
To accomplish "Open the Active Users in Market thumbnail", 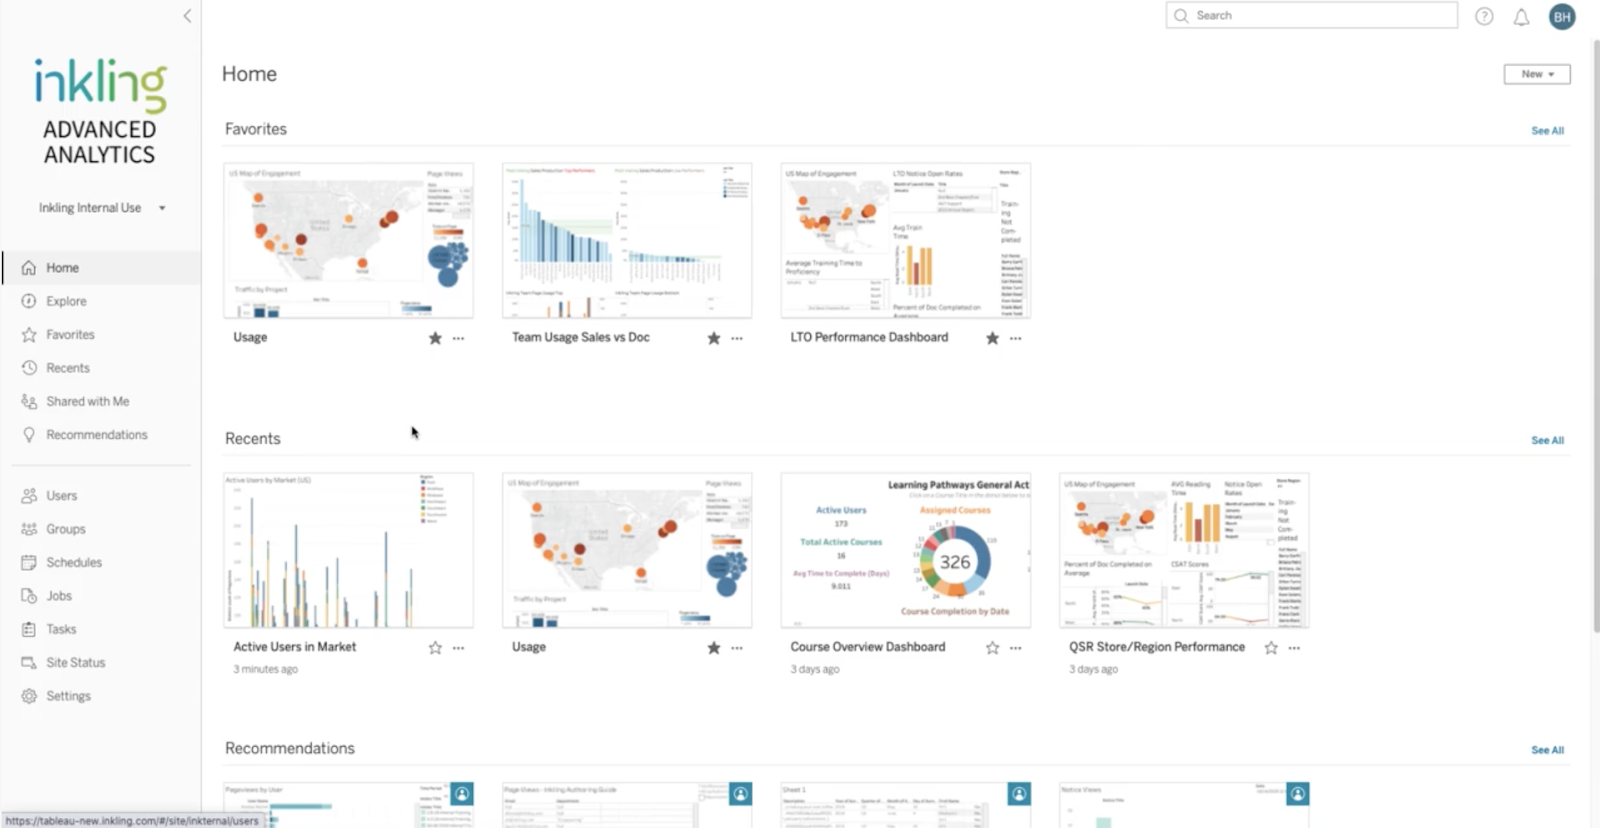I will coord(349,550).
